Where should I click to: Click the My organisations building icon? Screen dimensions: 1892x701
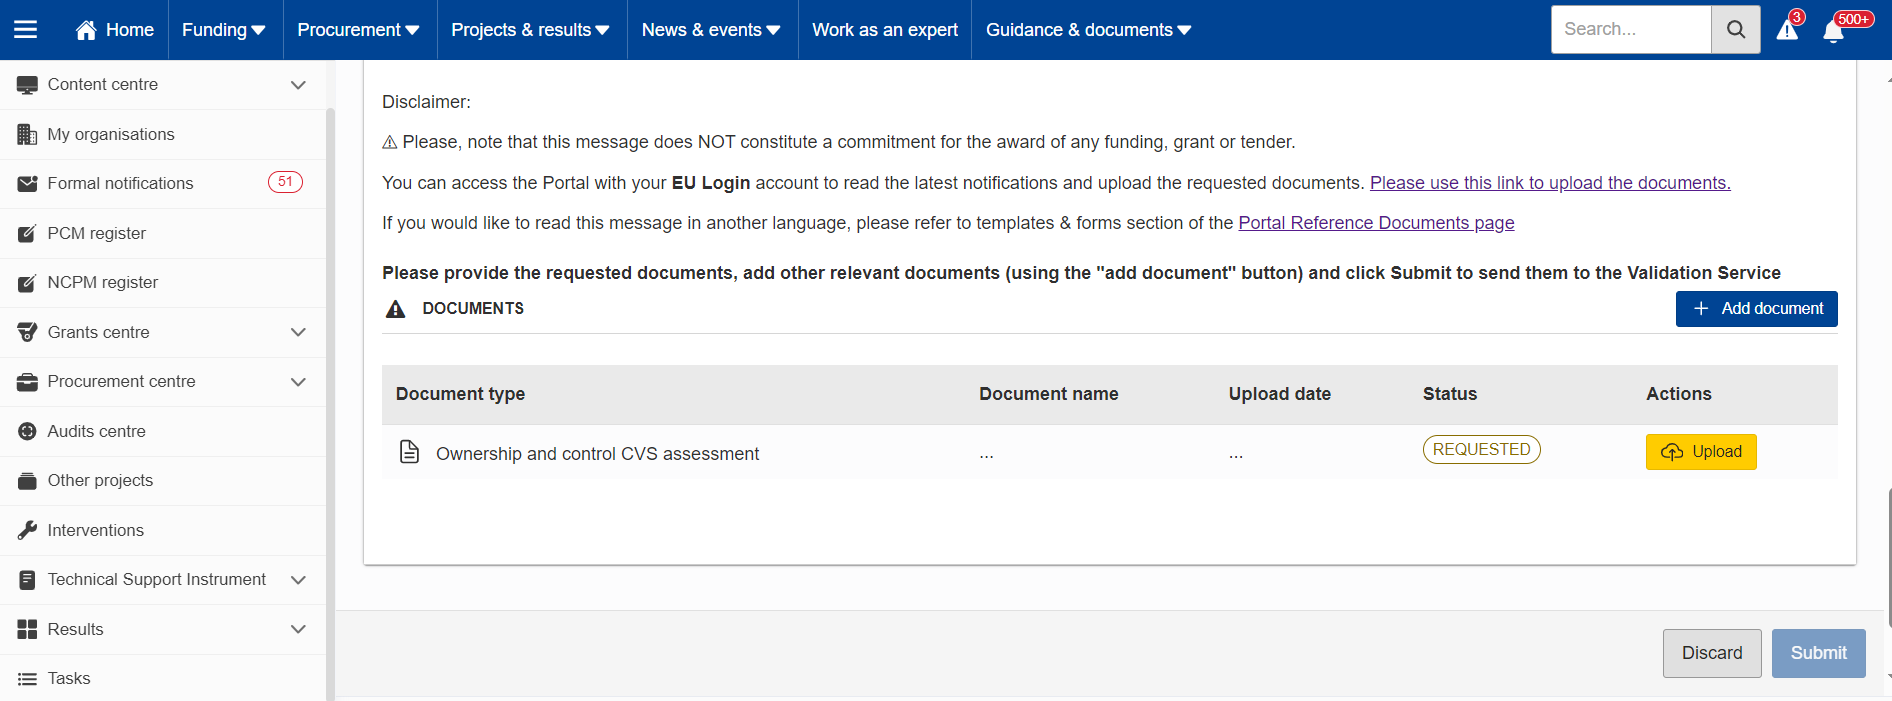pyautogui.click(x=27, y=134)
